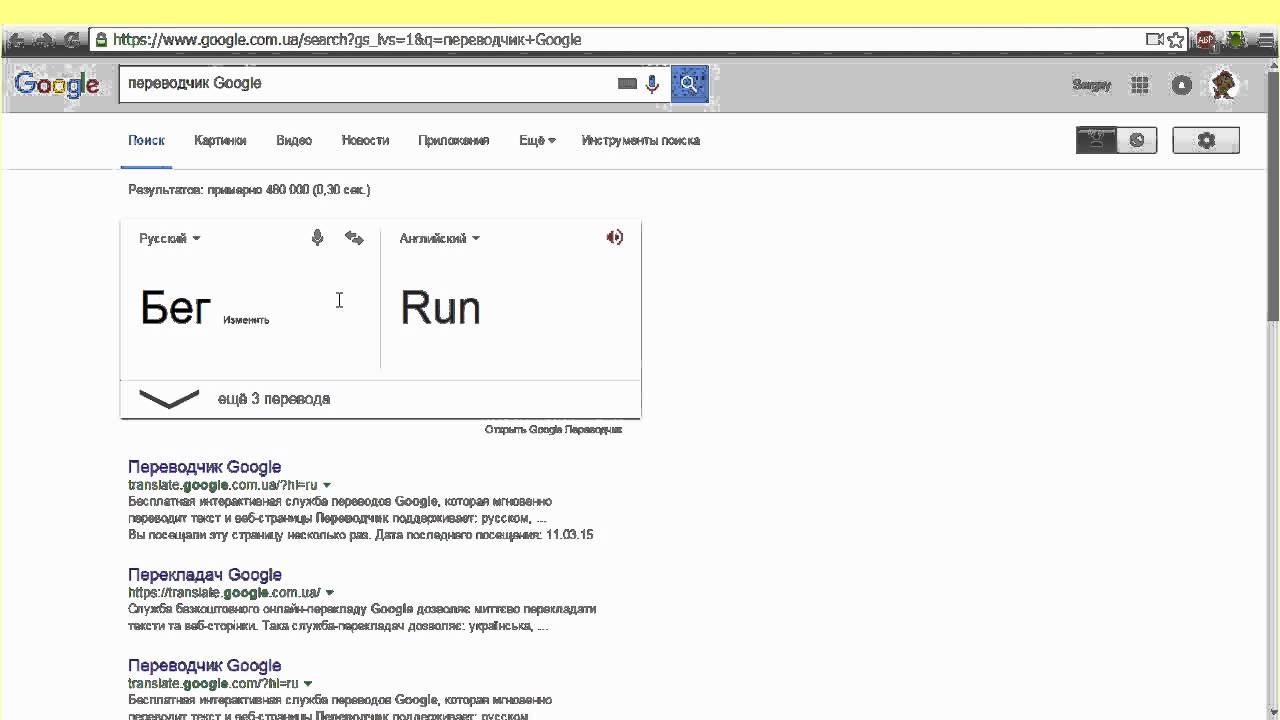The image size is (1280, 720).
Task: Start voice search with microphone icon
Action: (652, 84)
